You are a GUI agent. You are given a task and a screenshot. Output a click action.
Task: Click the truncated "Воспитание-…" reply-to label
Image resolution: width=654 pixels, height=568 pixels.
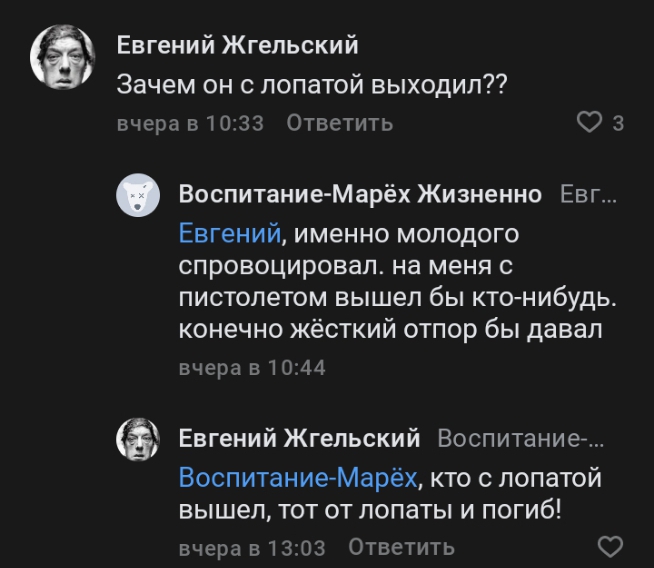(521, 438)
